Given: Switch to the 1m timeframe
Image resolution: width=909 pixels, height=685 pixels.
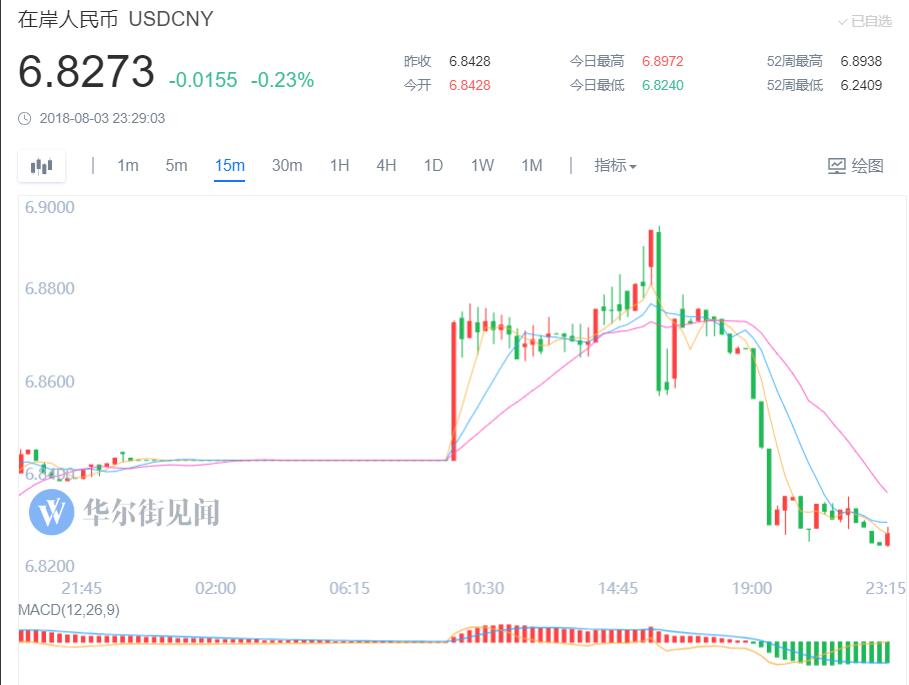Looking at the screenshot, I should pyautogui.click(x=128, y=165).
